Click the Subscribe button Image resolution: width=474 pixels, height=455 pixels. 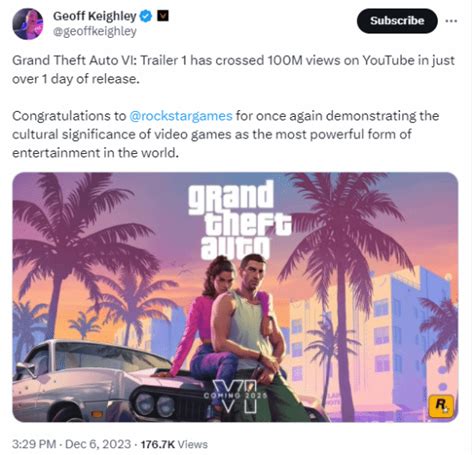397,21
